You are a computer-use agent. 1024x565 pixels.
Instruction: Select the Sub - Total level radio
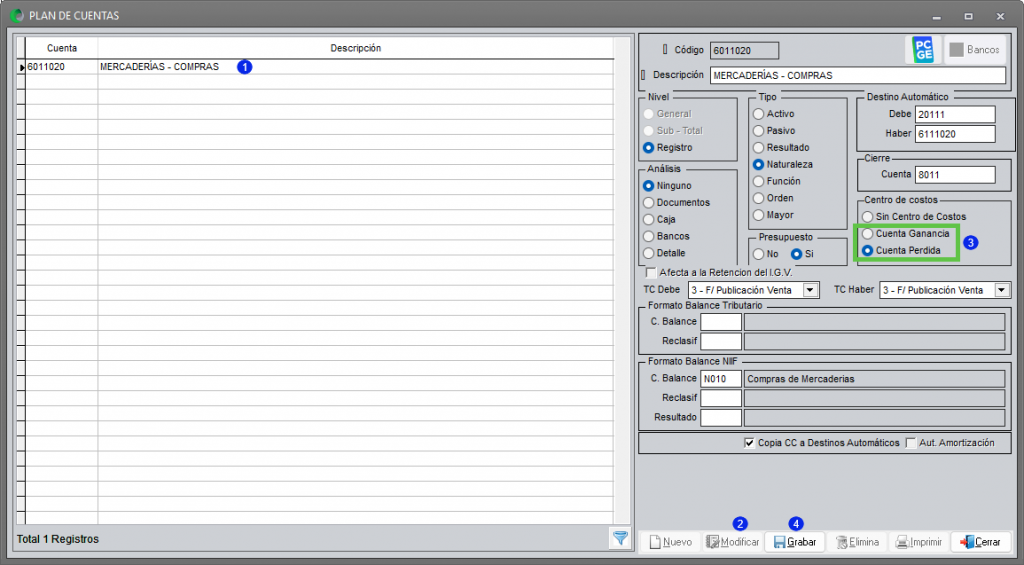(x=648, y=131)
